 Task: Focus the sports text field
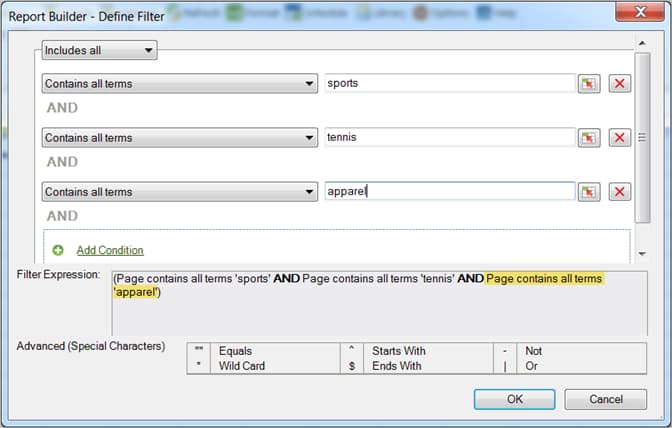[450, 83]
